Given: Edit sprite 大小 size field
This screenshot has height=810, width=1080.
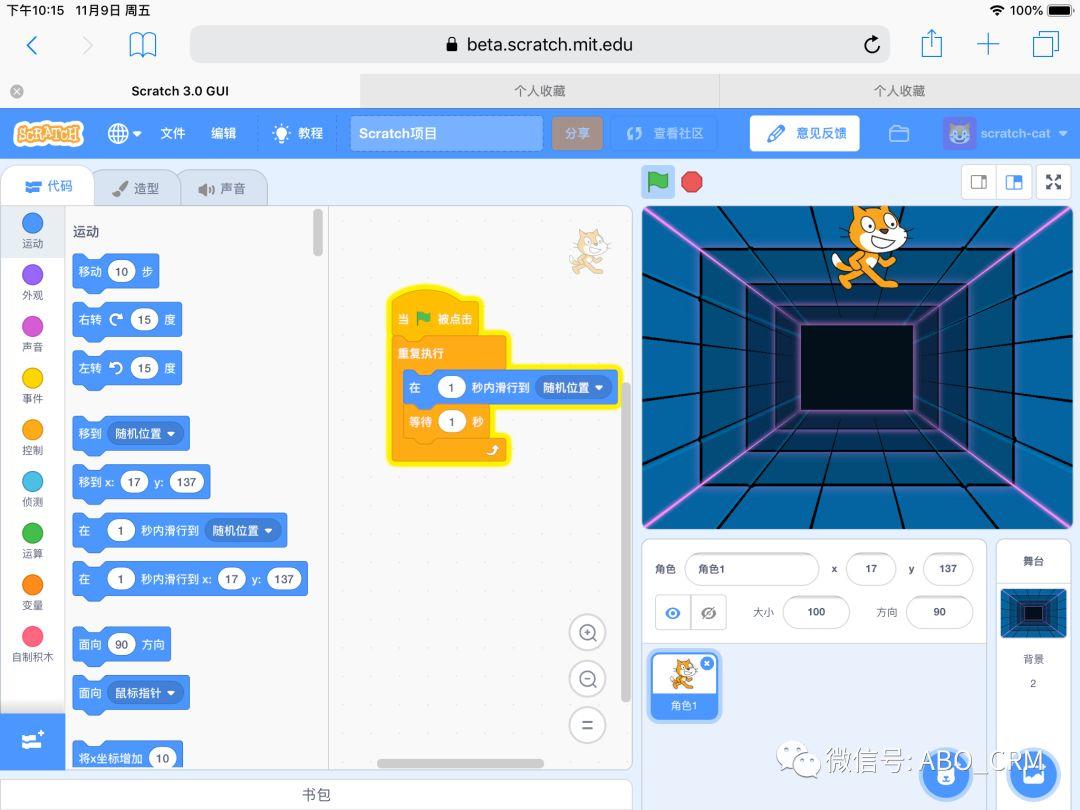Looking at the screenshot, I should (x=816, y=612).
